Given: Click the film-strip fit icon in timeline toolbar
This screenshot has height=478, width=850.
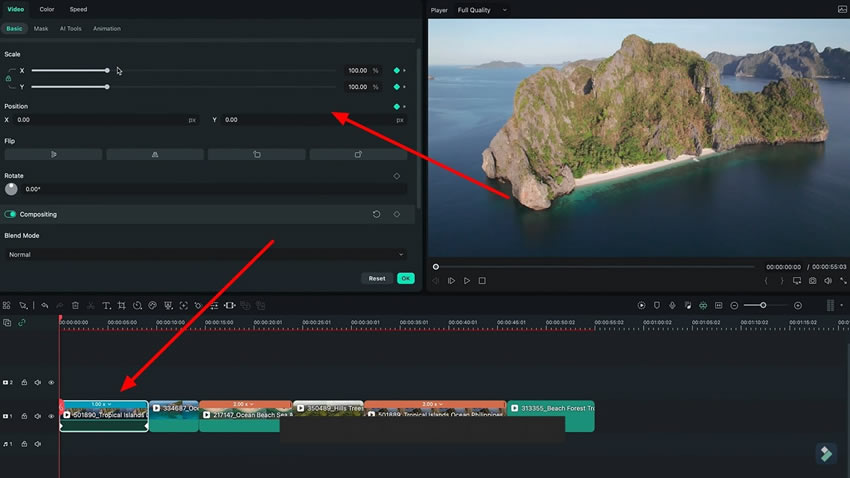Looking at the screenshot, I should coord(230,306).
